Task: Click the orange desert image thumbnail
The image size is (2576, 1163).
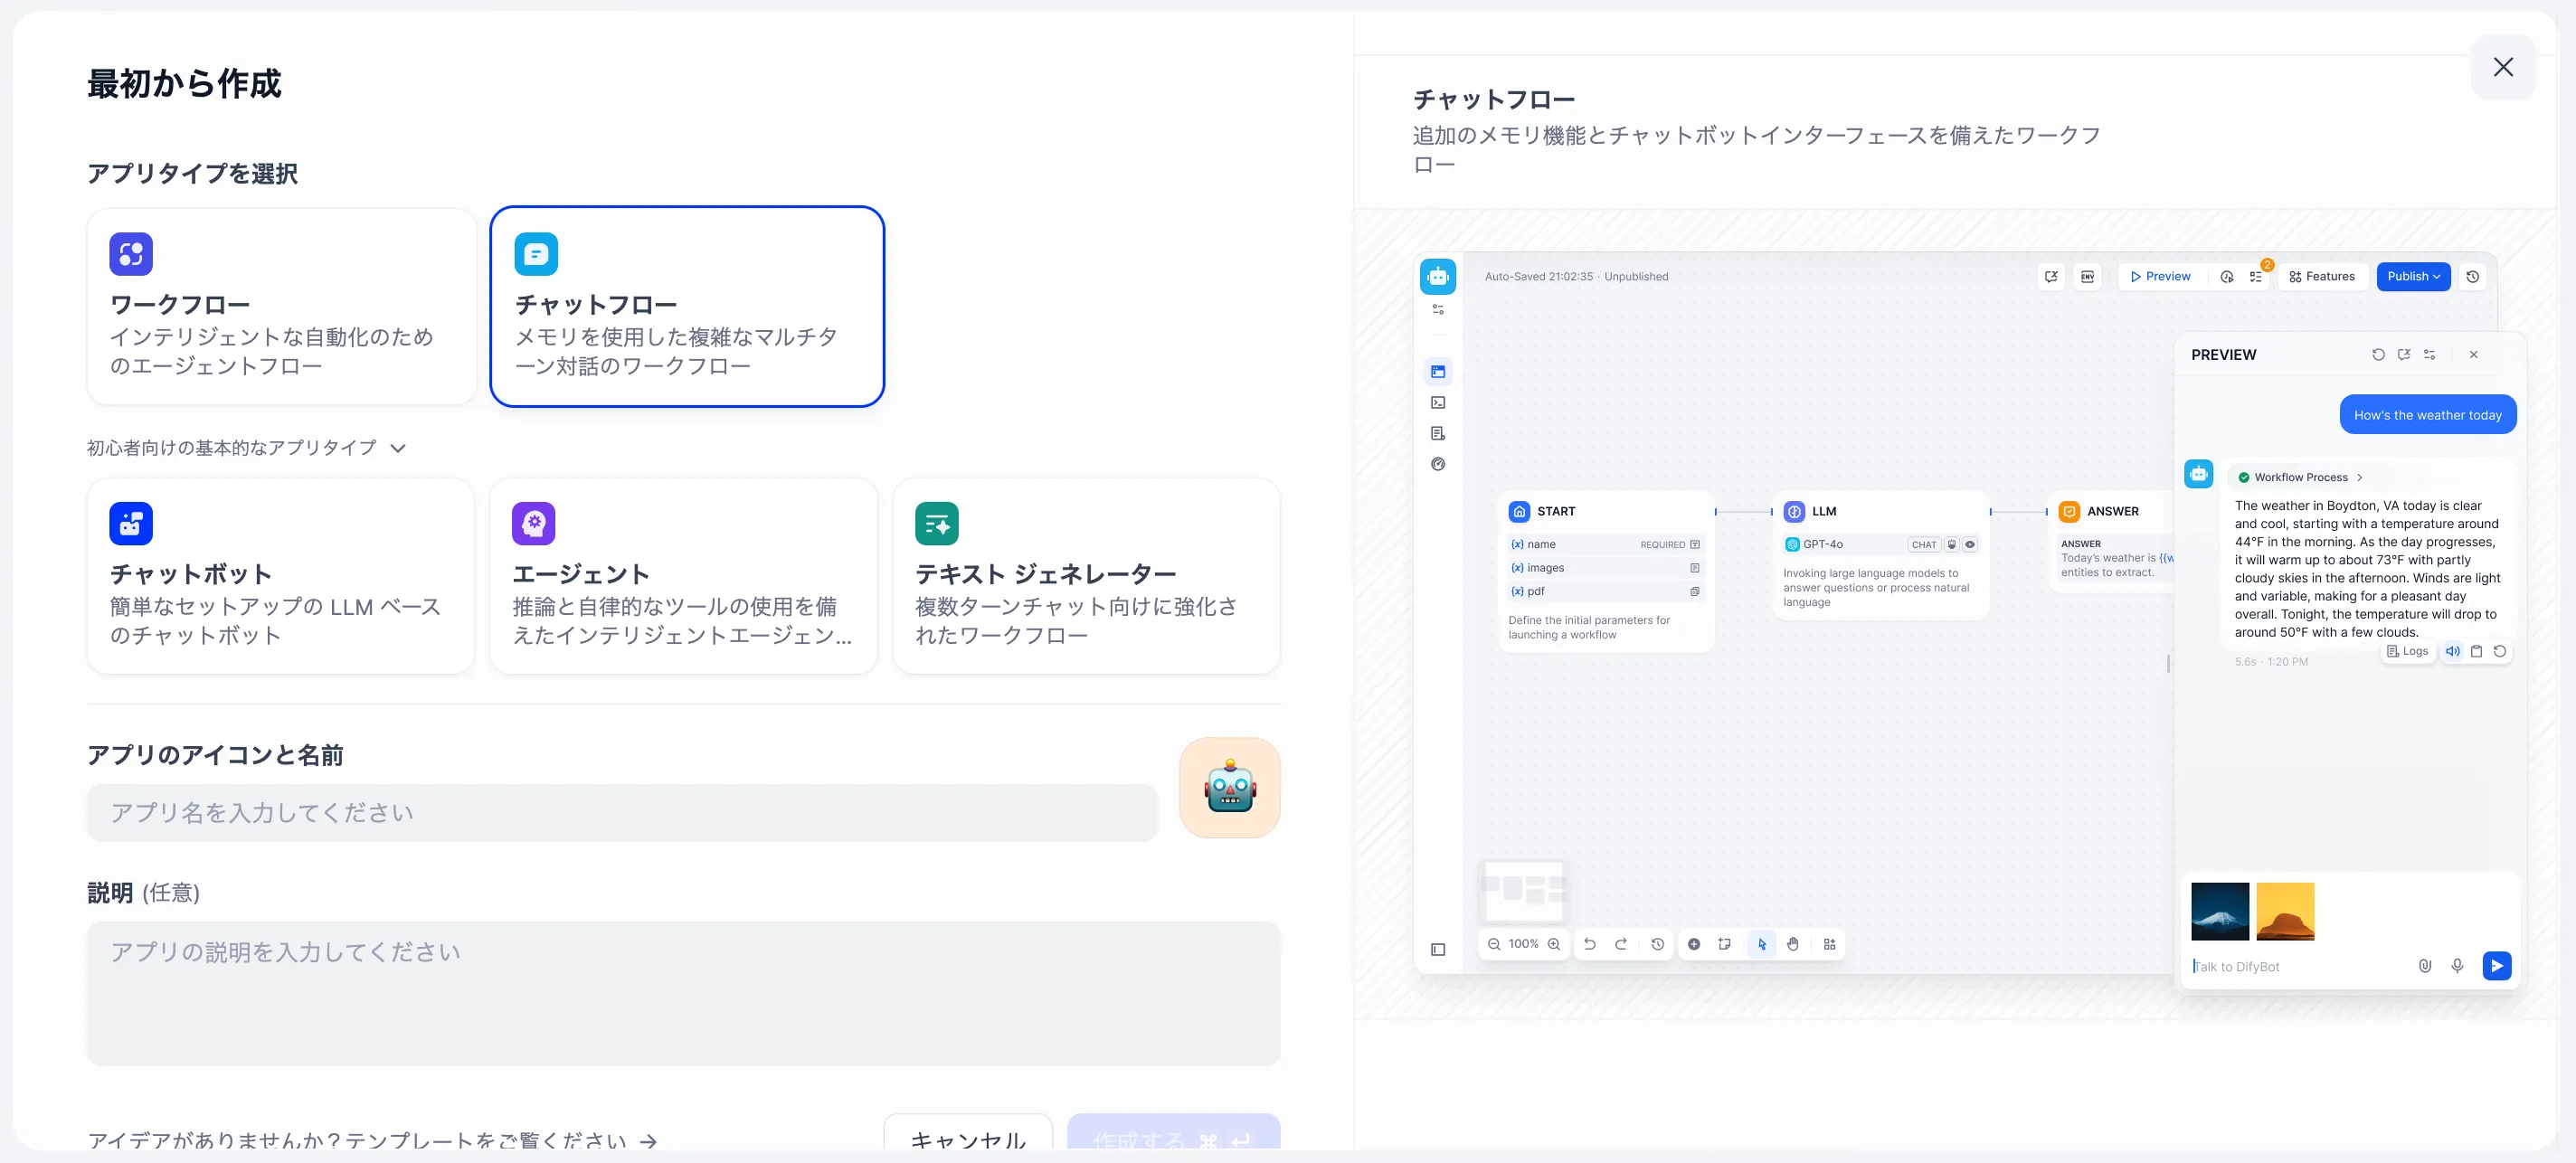Action: point(2285,911)
